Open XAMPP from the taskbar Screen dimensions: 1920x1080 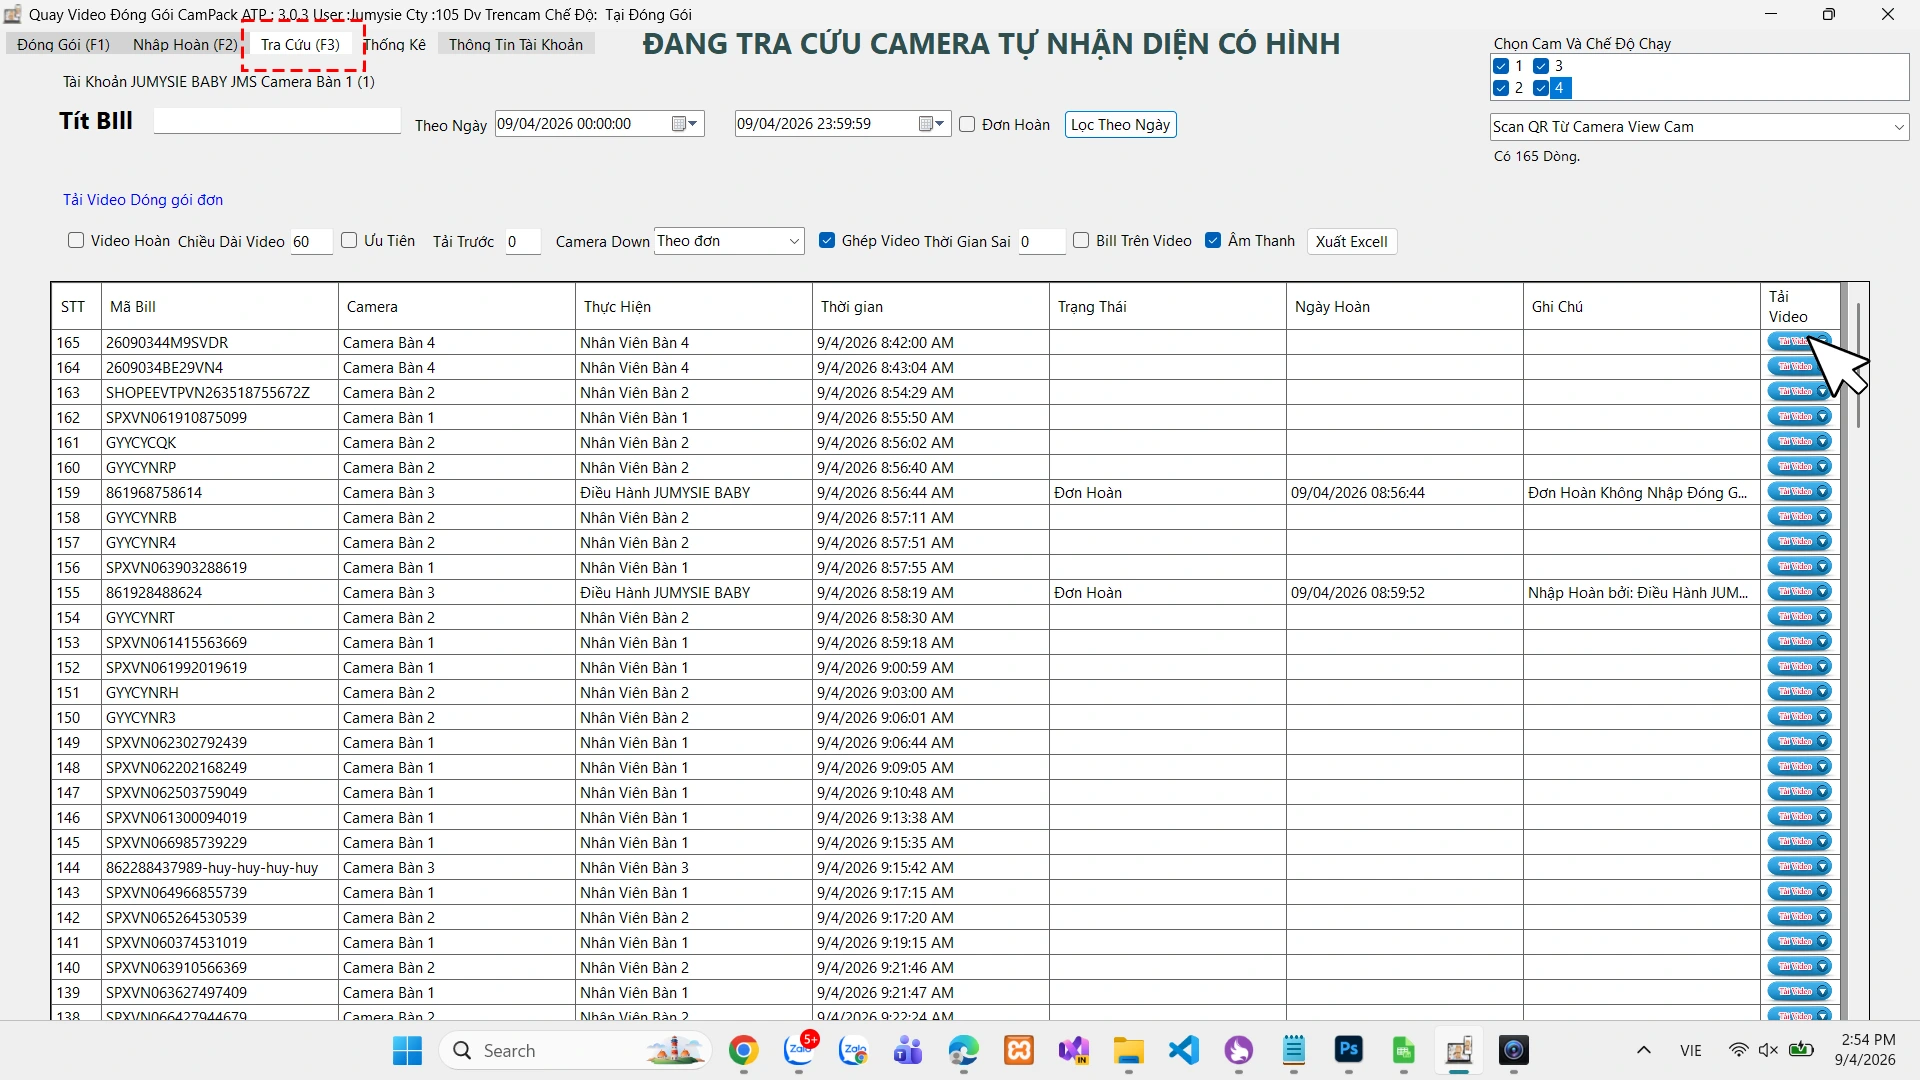(x=1019, y=1051)
